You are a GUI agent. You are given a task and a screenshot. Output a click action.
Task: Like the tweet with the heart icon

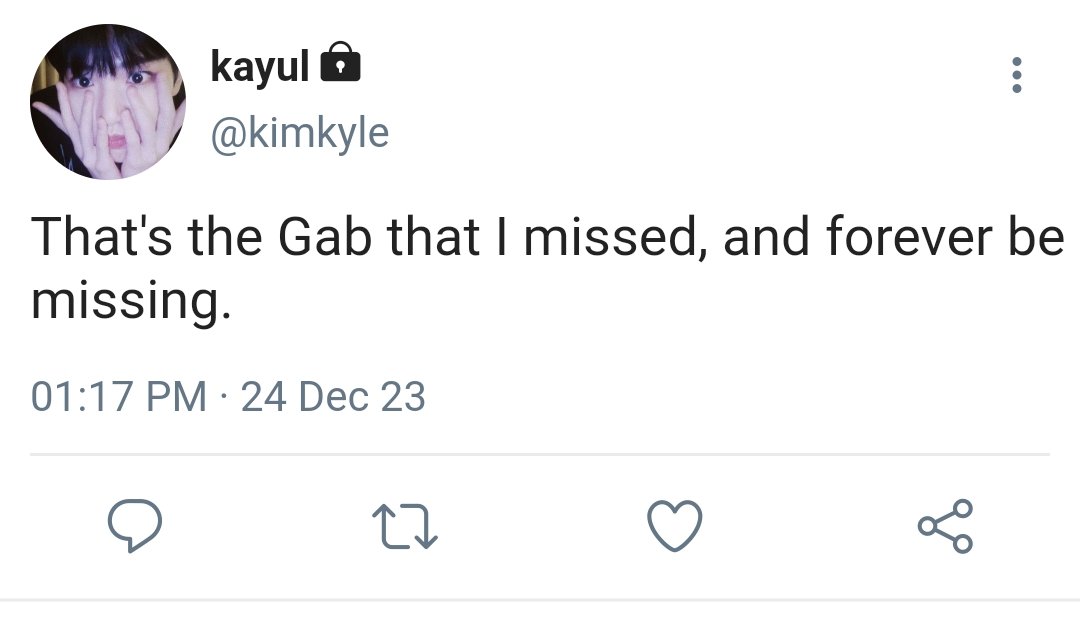675,527
